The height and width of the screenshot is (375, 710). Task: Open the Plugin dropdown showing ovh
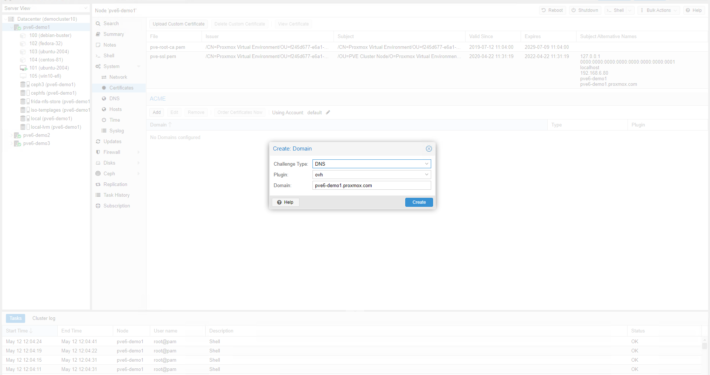426,174
